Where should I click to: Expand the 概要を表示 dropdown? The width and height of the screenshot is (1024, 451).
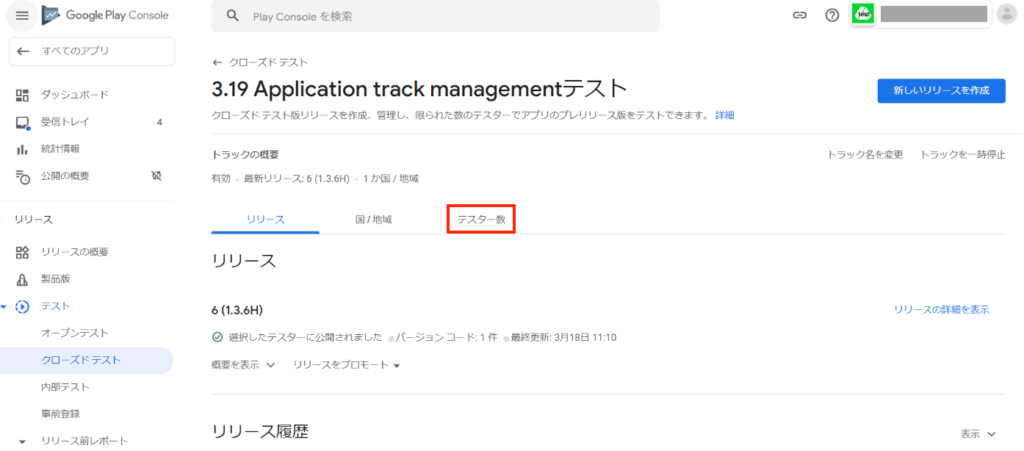[x=243, y=365]
